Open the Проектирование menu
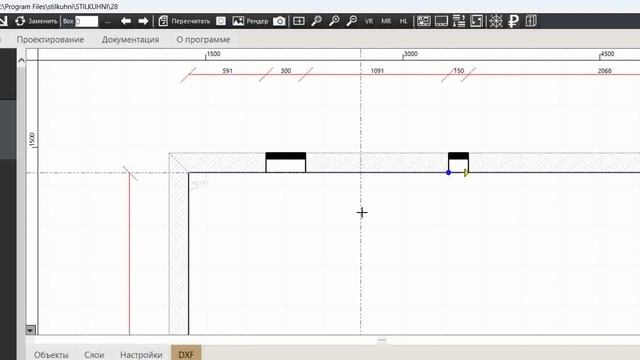The height and width of the screenshot is (360, 640). [50, 40]
